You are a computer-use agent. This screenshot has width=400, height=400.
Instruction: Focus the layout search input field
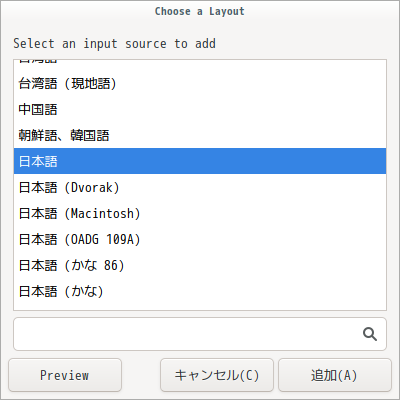pyautogui.click(x=200, y=334)
